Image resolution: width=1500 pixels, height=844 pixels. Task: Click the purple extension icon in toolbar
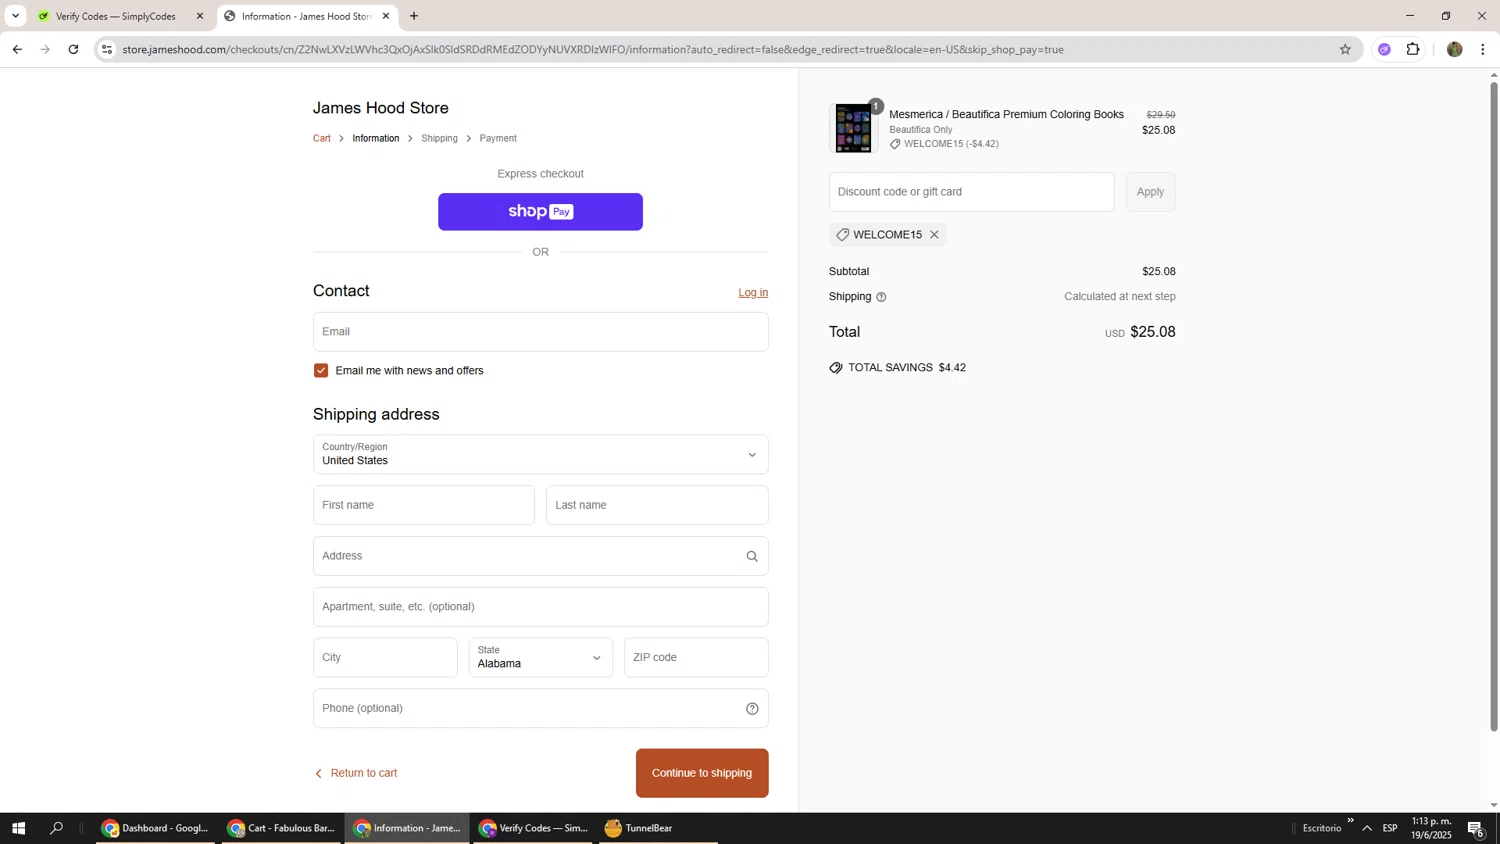click(1384, 49)
